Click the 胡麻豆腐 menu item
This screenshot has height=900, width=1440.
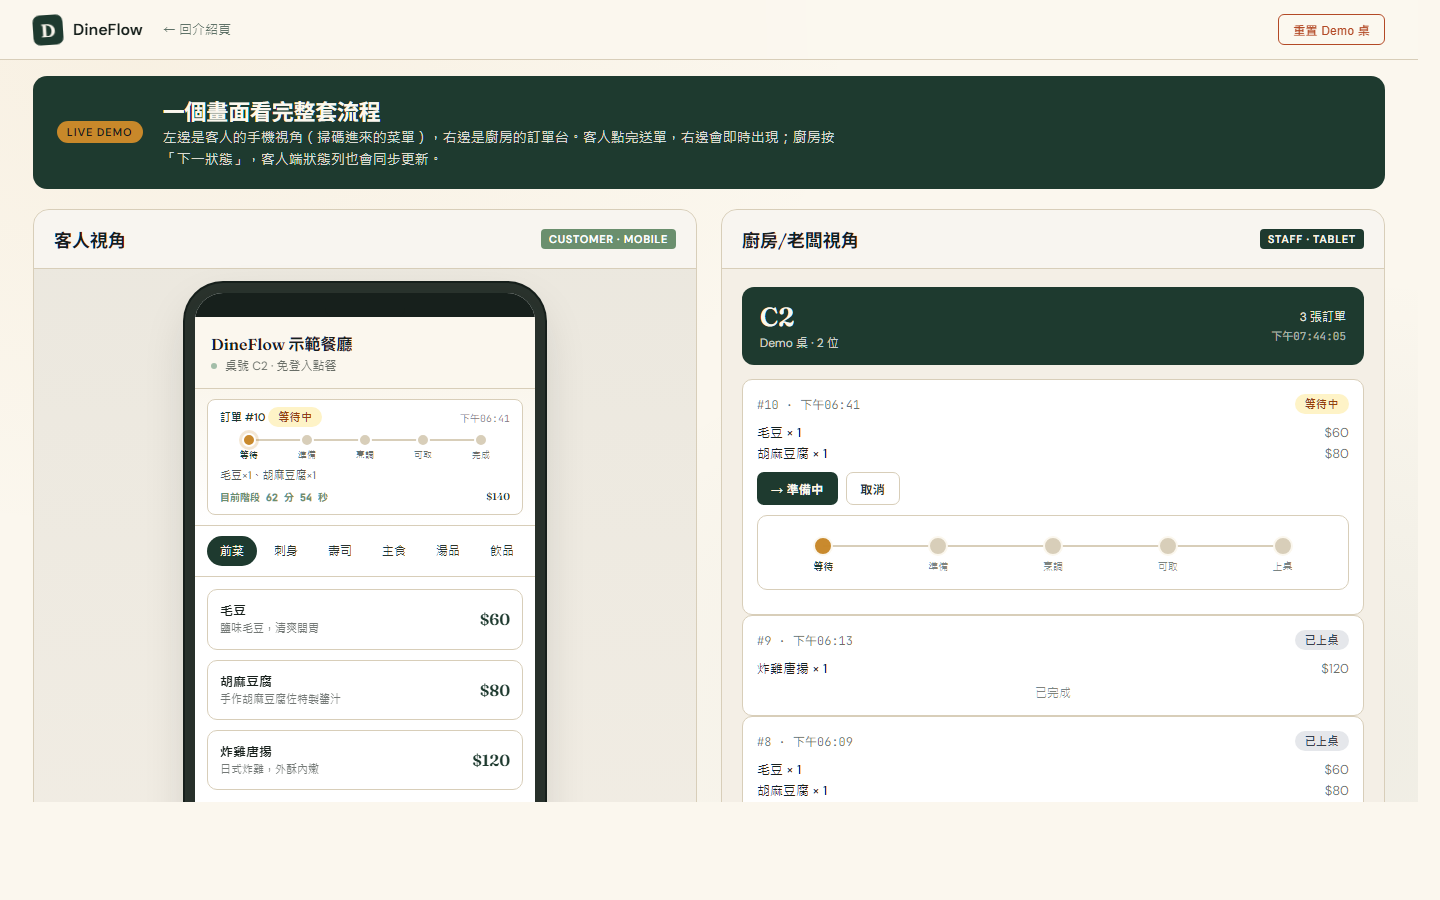[365, 689]
